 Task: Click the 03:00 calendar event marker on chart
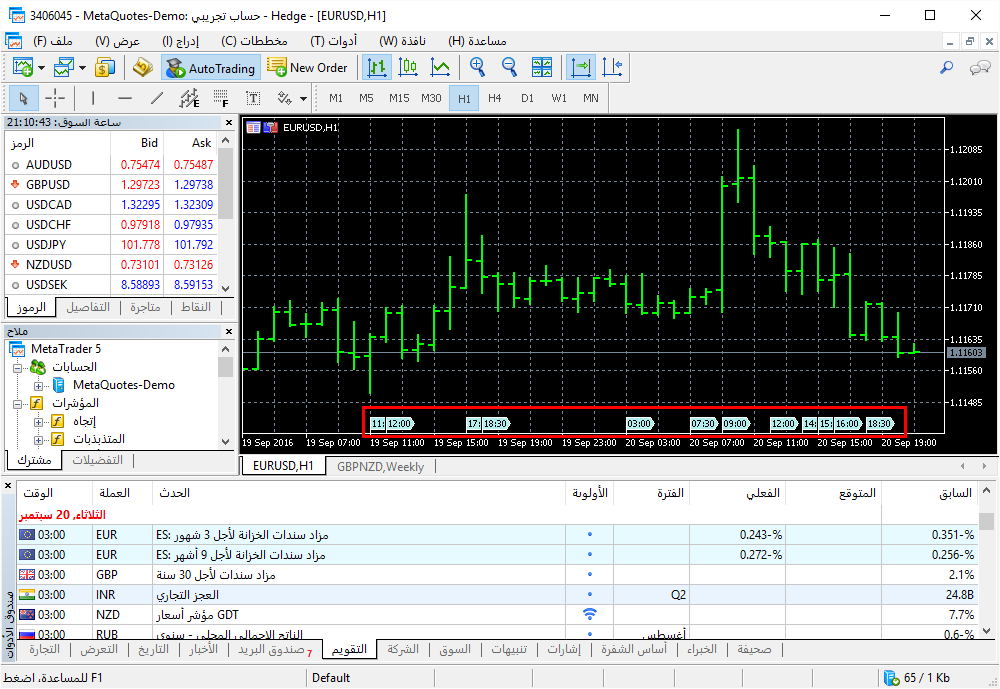[640, 424]
